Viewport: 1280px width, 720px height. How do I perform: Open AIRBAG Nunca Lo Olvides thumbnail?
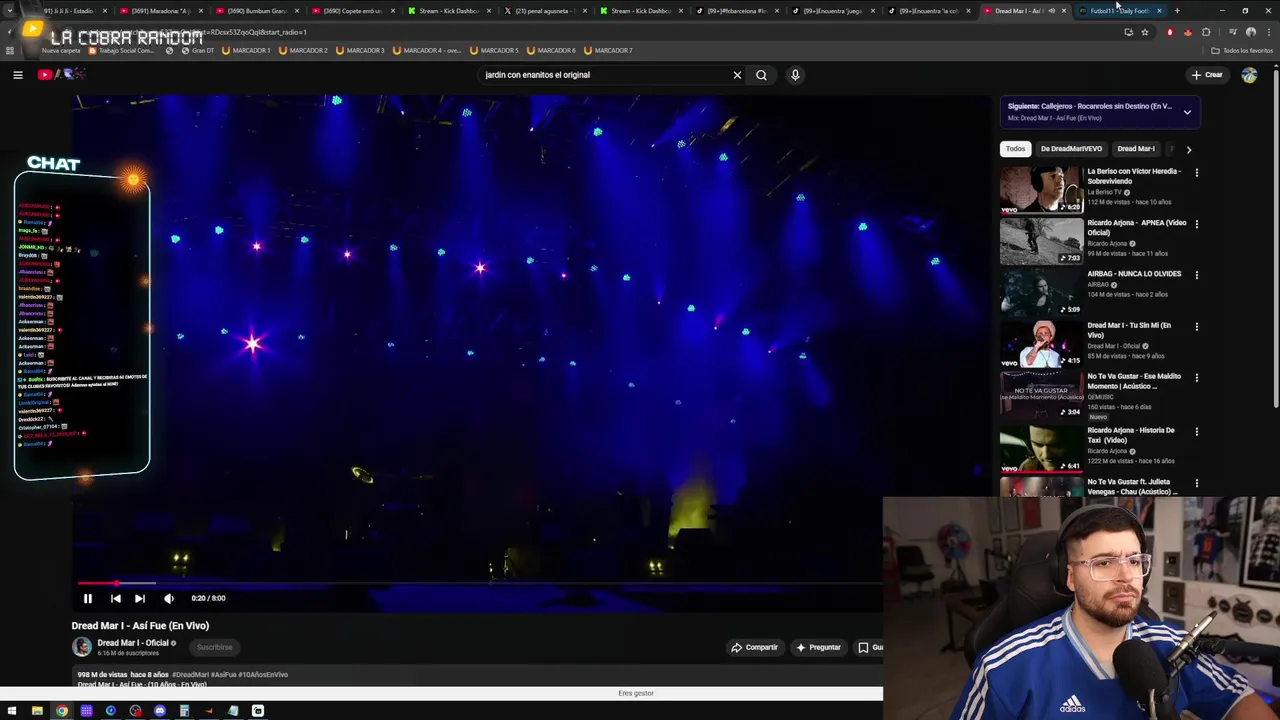coord(1041,293)
